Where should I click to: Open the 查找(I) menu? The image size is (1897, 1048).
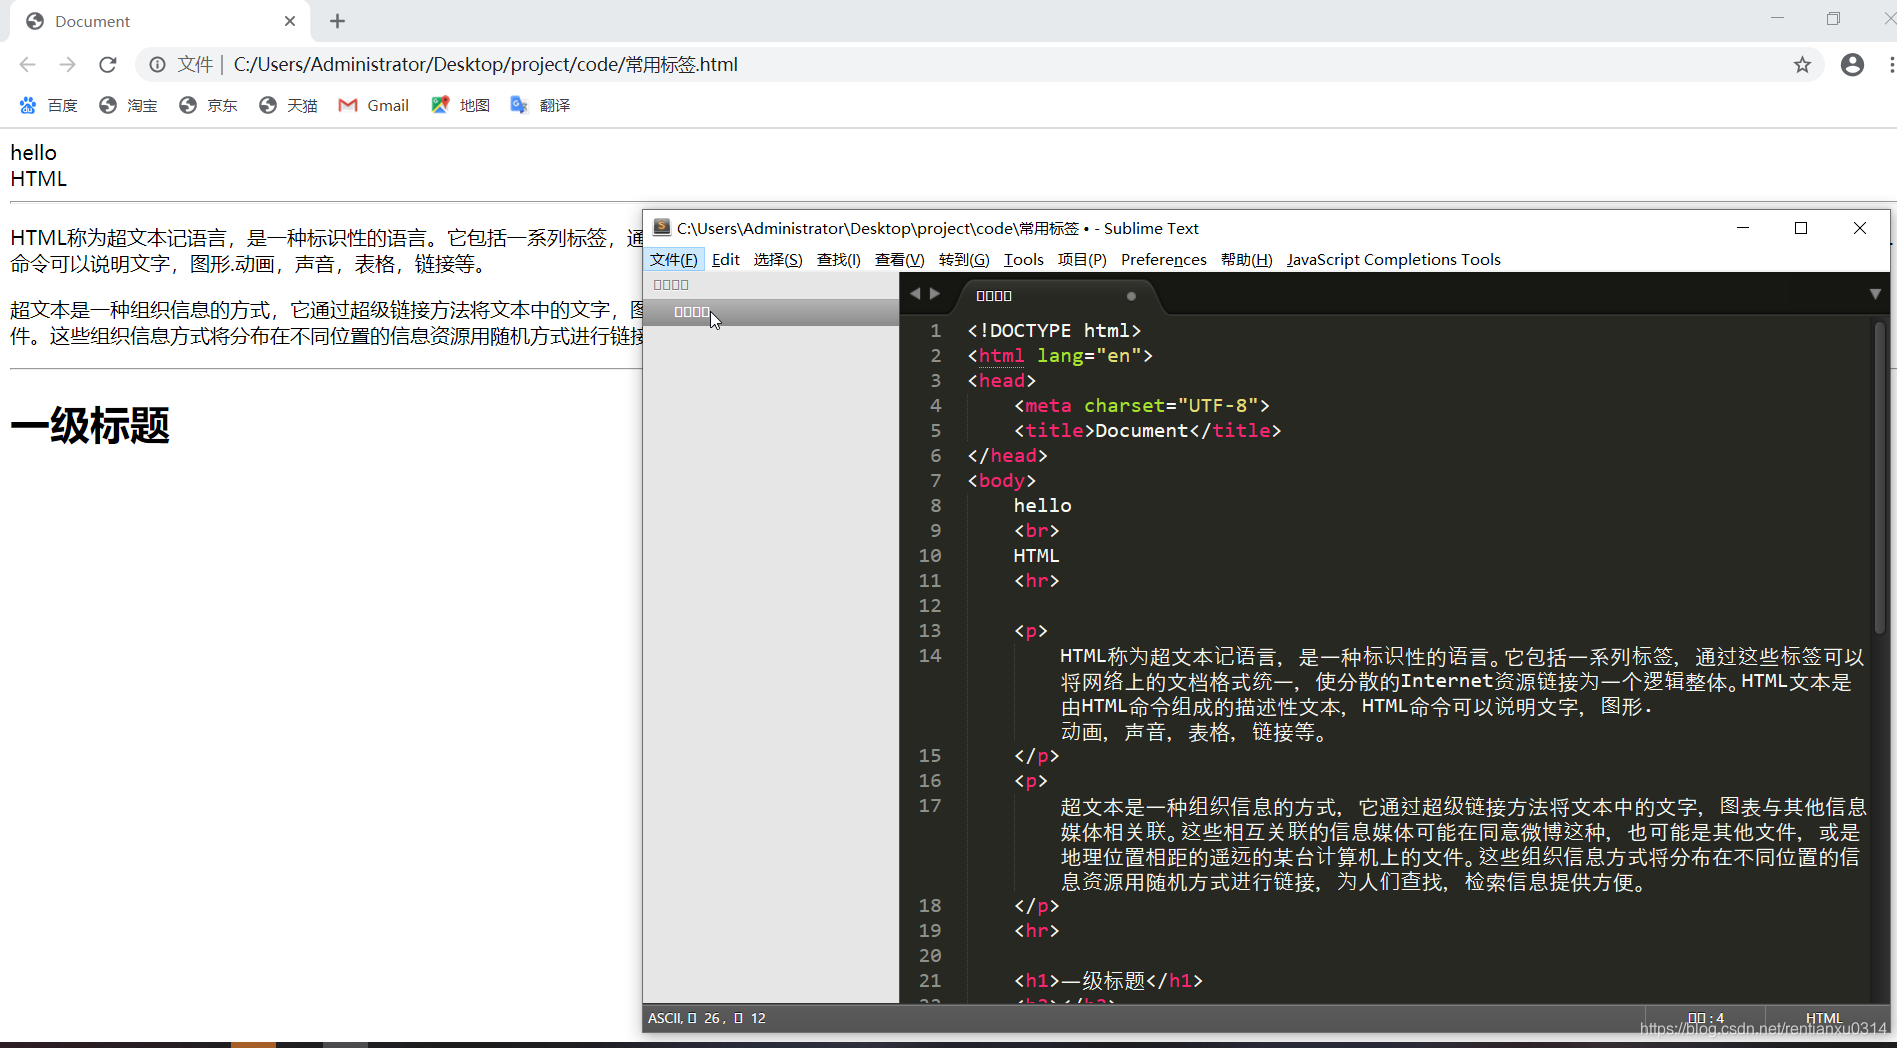(838, 260)
